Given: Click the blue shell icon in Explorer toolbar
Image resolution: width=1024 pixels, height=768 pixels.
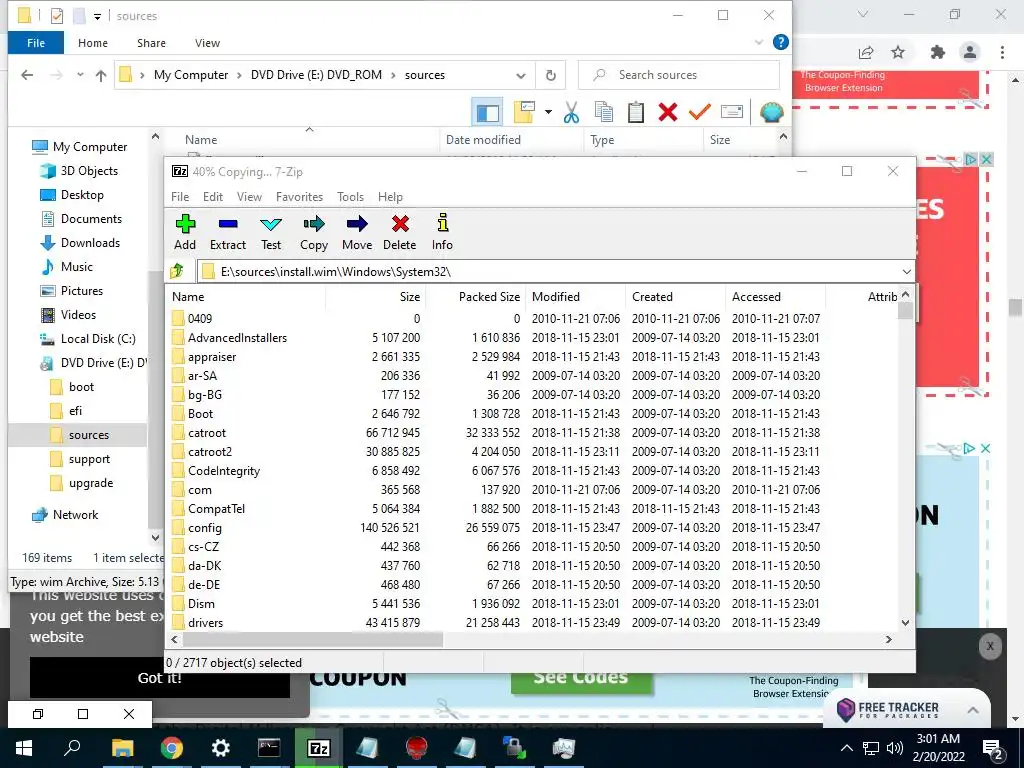Looking at the screenshot, I should [x=771, y=112].
